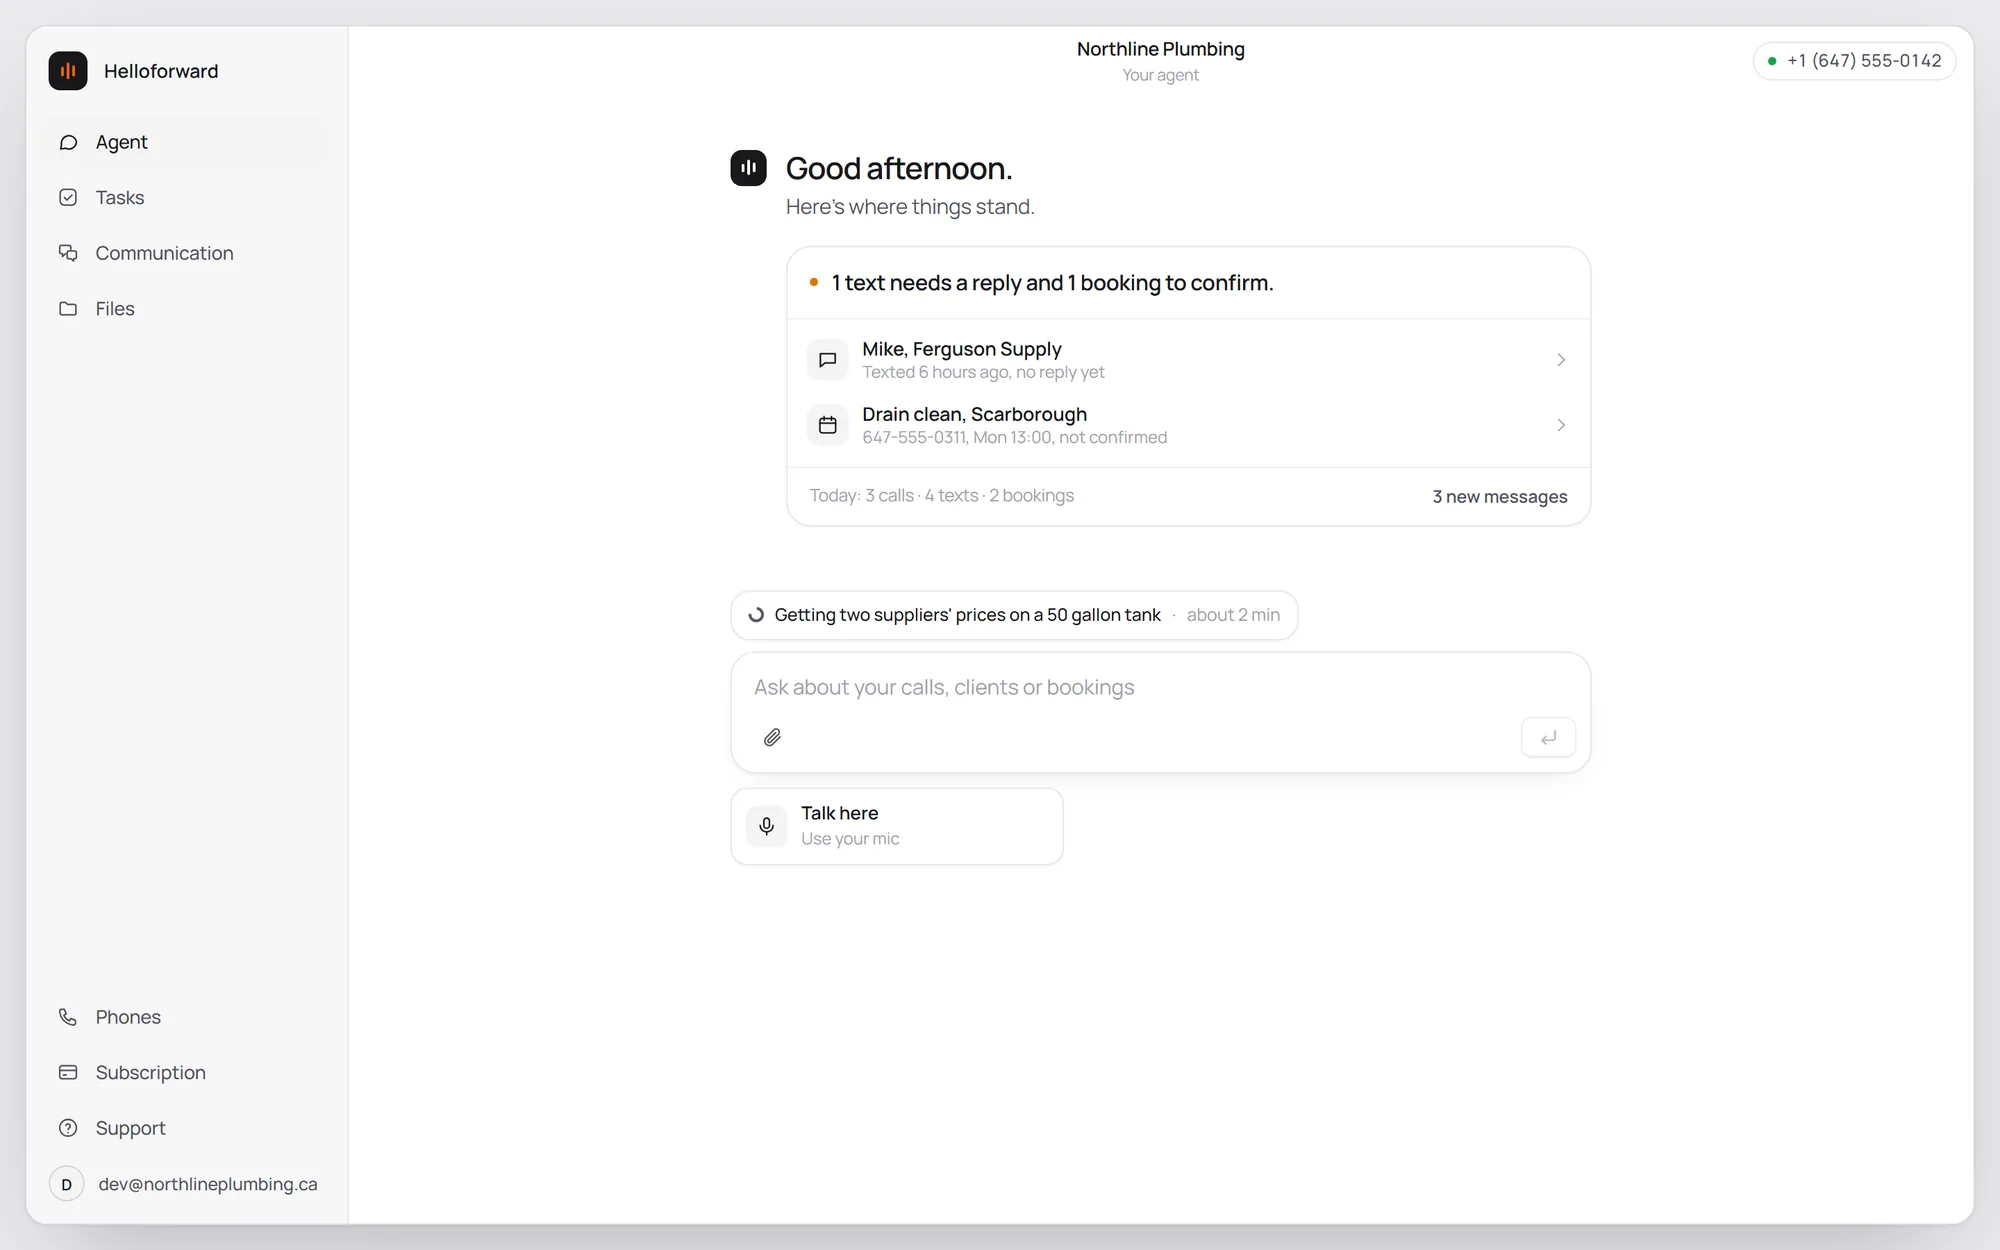This screenshot has width=2000, height=1250.
Task: Click the calendar icon for Drain clean, Scarborough
Action: (x=827, y=425)
